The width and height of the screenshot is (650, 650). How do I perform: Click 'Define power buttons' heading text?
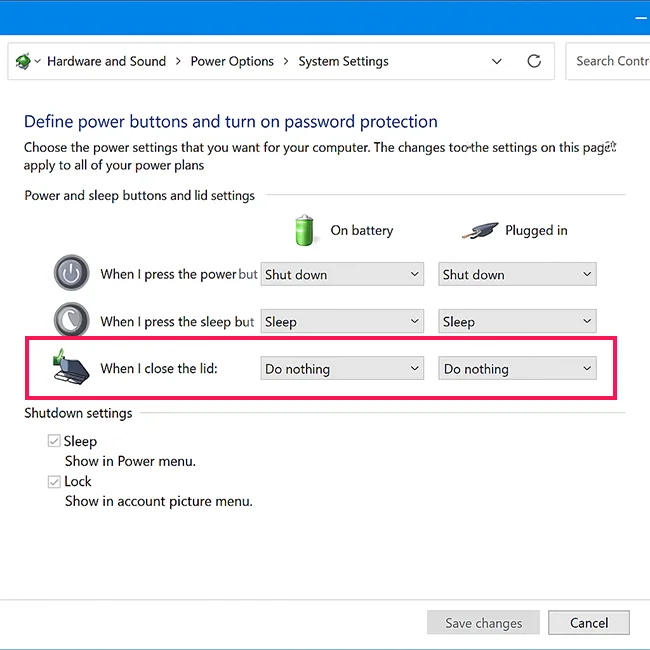[x=230, y=122]
